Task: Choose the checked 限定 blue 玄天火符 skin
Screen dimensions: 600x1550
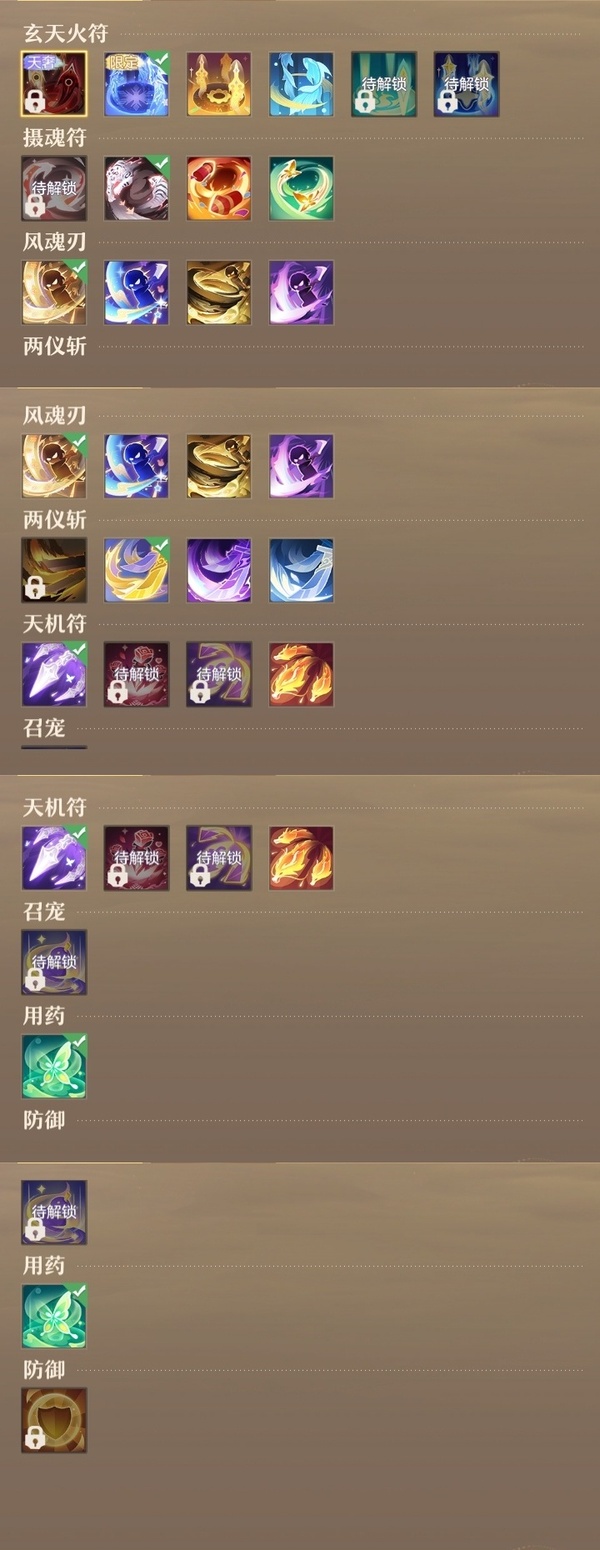Action: [136, 84]
